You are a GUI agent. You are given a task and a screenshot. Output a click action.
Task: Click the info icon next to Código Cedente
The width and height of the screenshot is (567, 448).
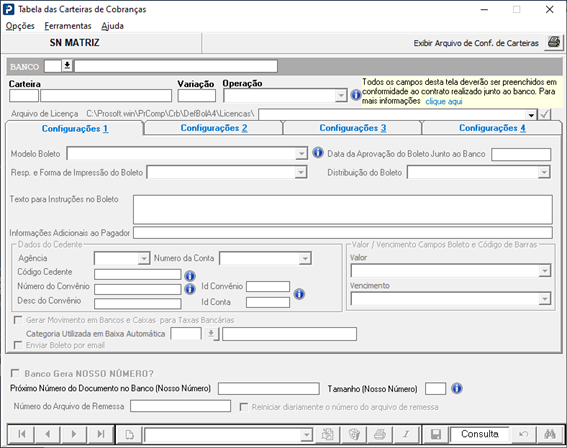click(x=190, y=276)
